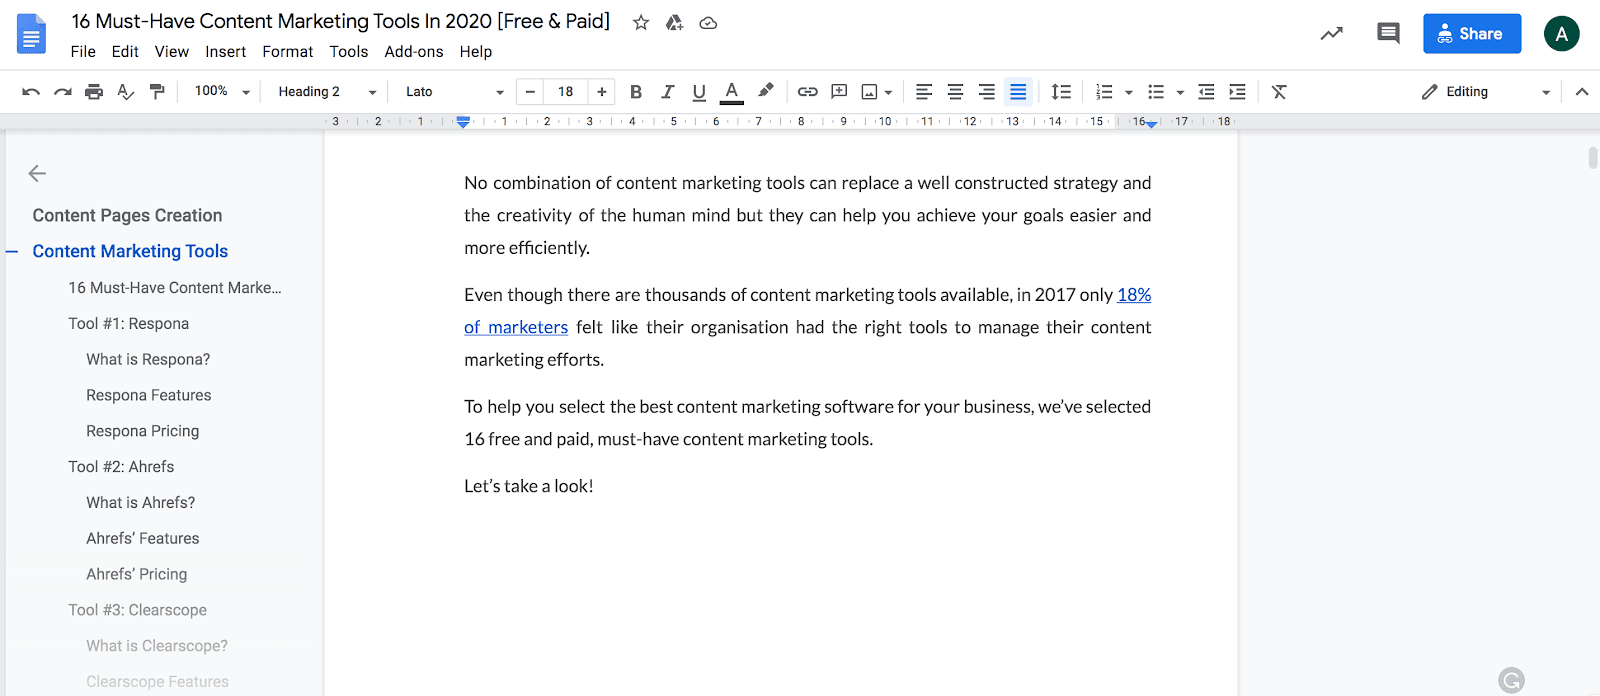This screenshot has height=696, width=1600.
Task: Open the Insert menu
Action: tap(225, 52)
